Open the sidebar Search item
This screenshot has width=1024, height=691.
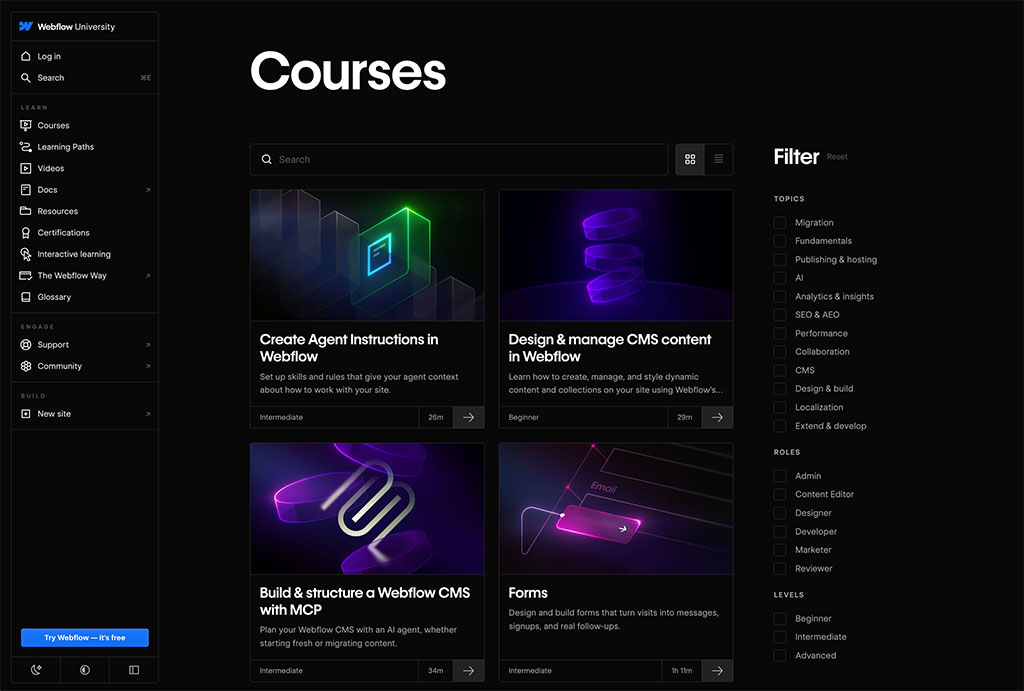(85, 78)
